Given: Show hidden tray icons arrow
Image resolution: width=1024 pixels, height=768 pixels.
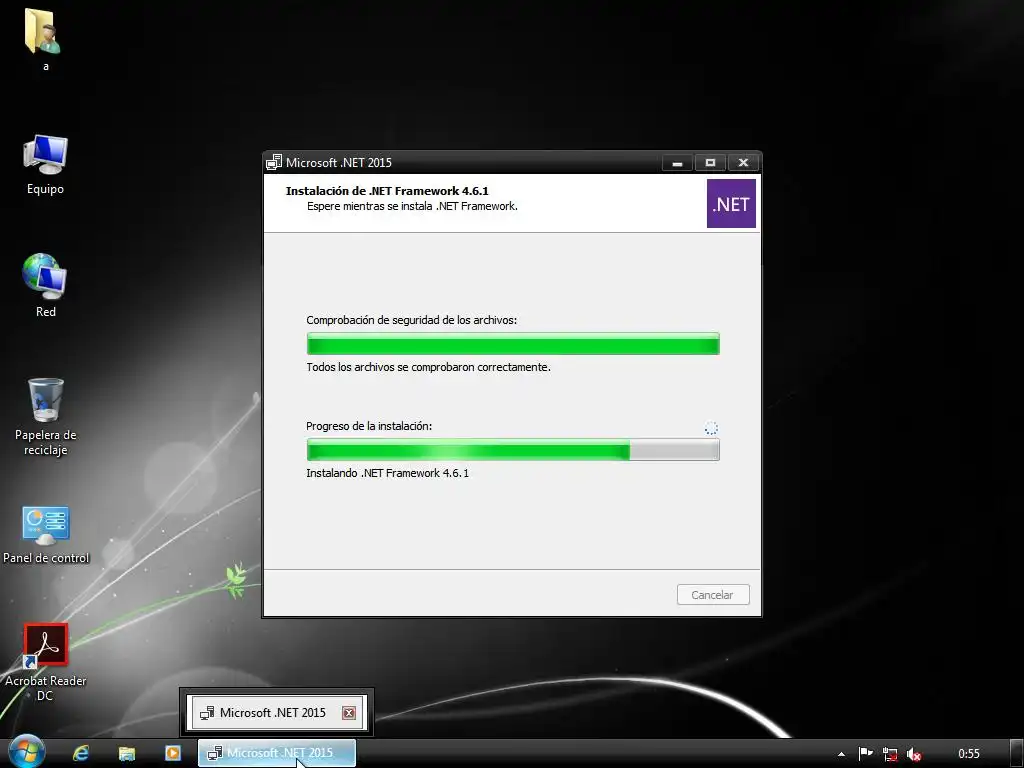Looking at the screenshot, I should pyautogui.click(x=841, y=754).
